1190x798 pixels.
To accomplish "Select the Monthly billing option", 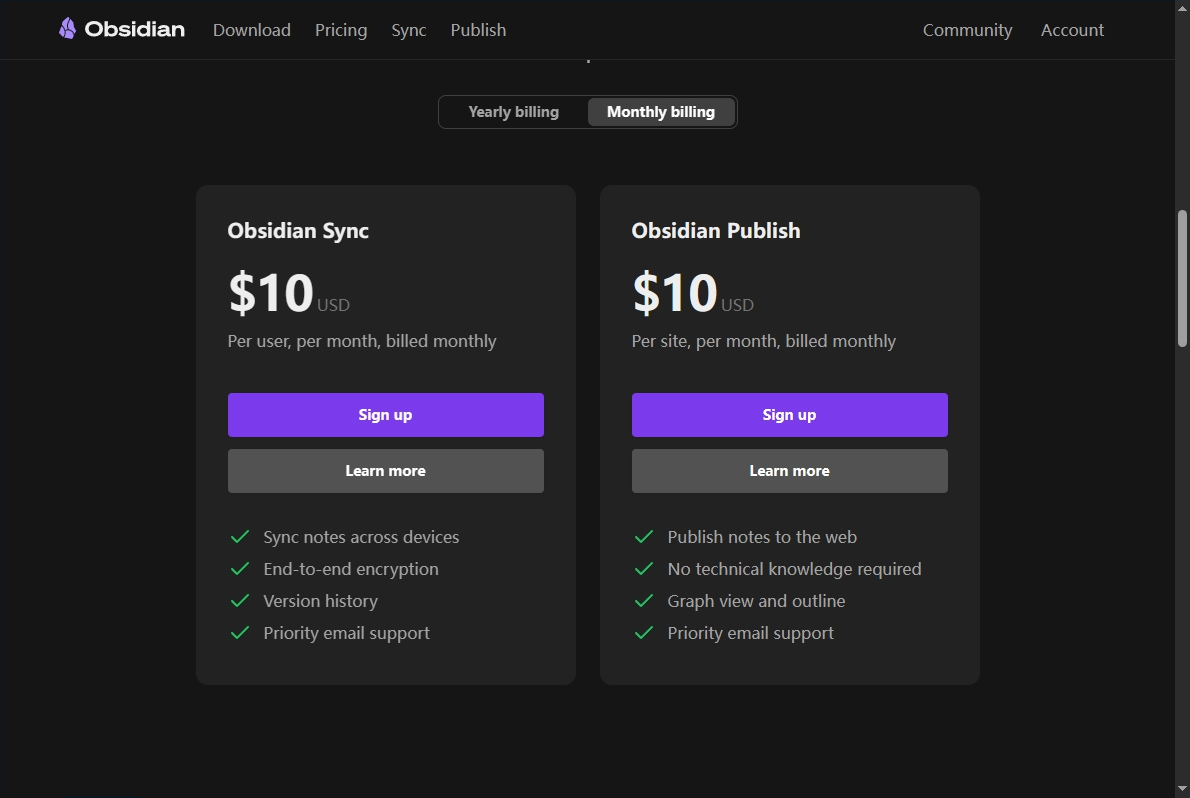I will coord(661,112).
